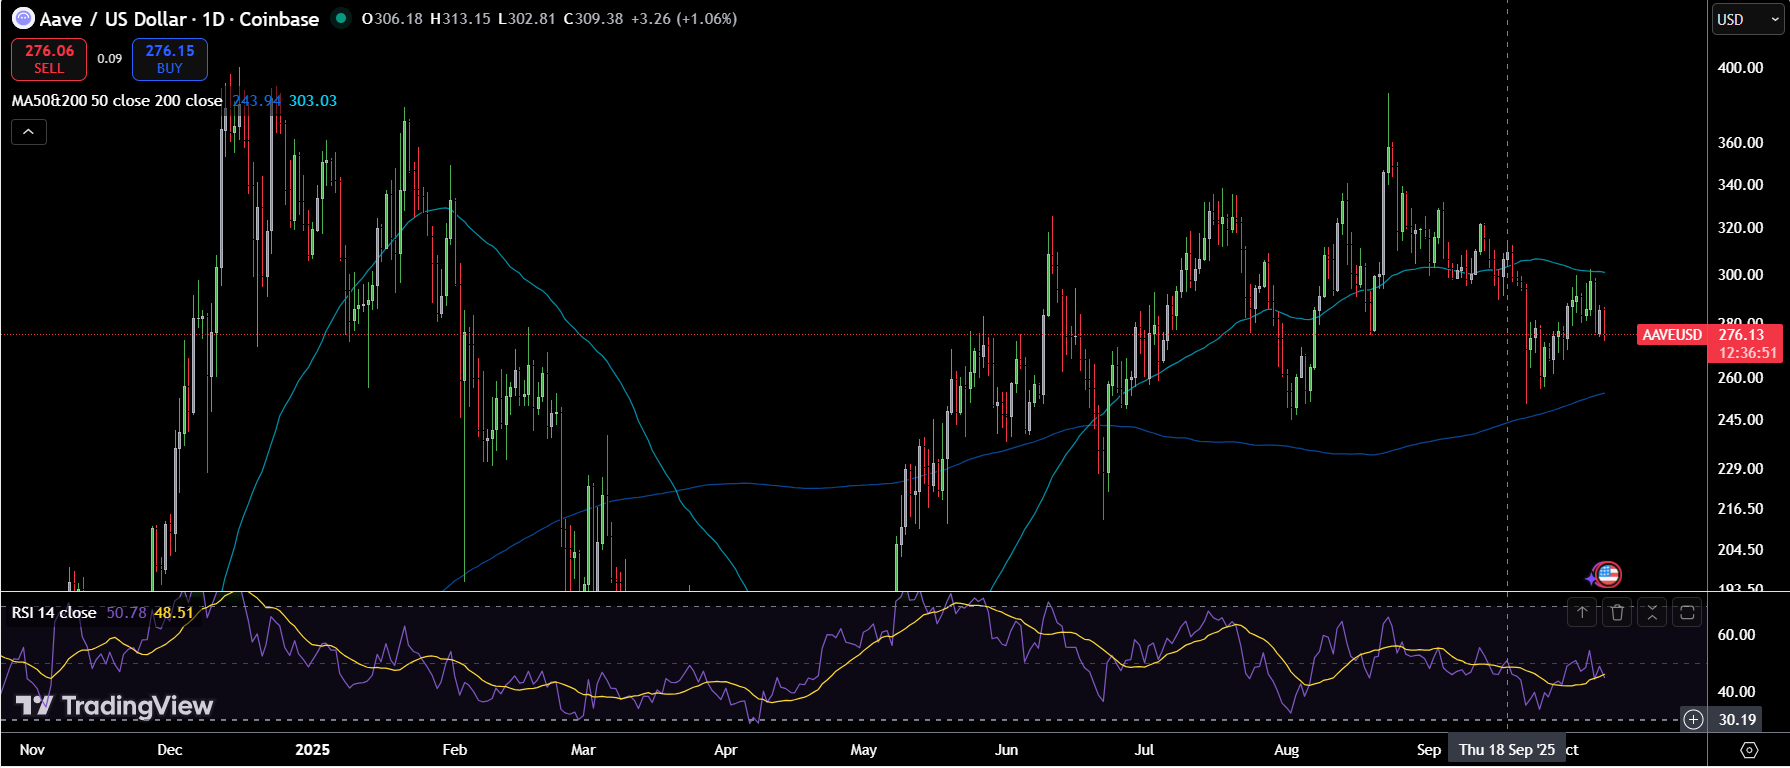Click the red AAVEUSD price label
The width and height of the screenshot is (1790, 768).
1671,335
